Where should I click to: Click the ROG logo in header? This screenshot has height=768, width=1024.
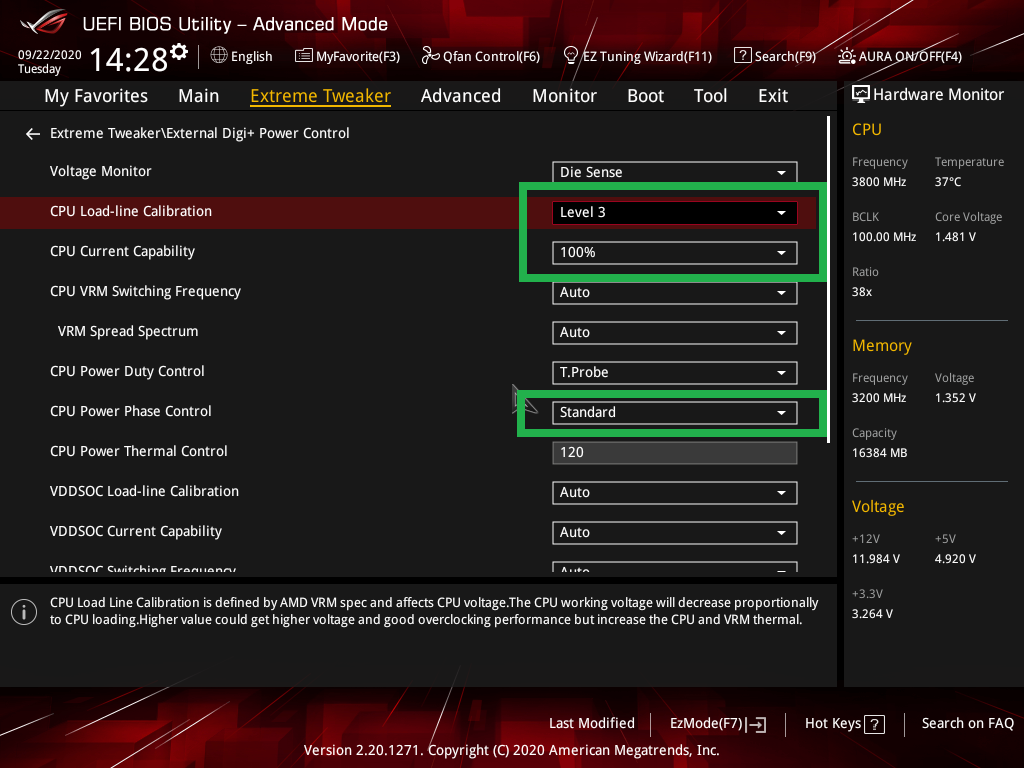point(44,22)
